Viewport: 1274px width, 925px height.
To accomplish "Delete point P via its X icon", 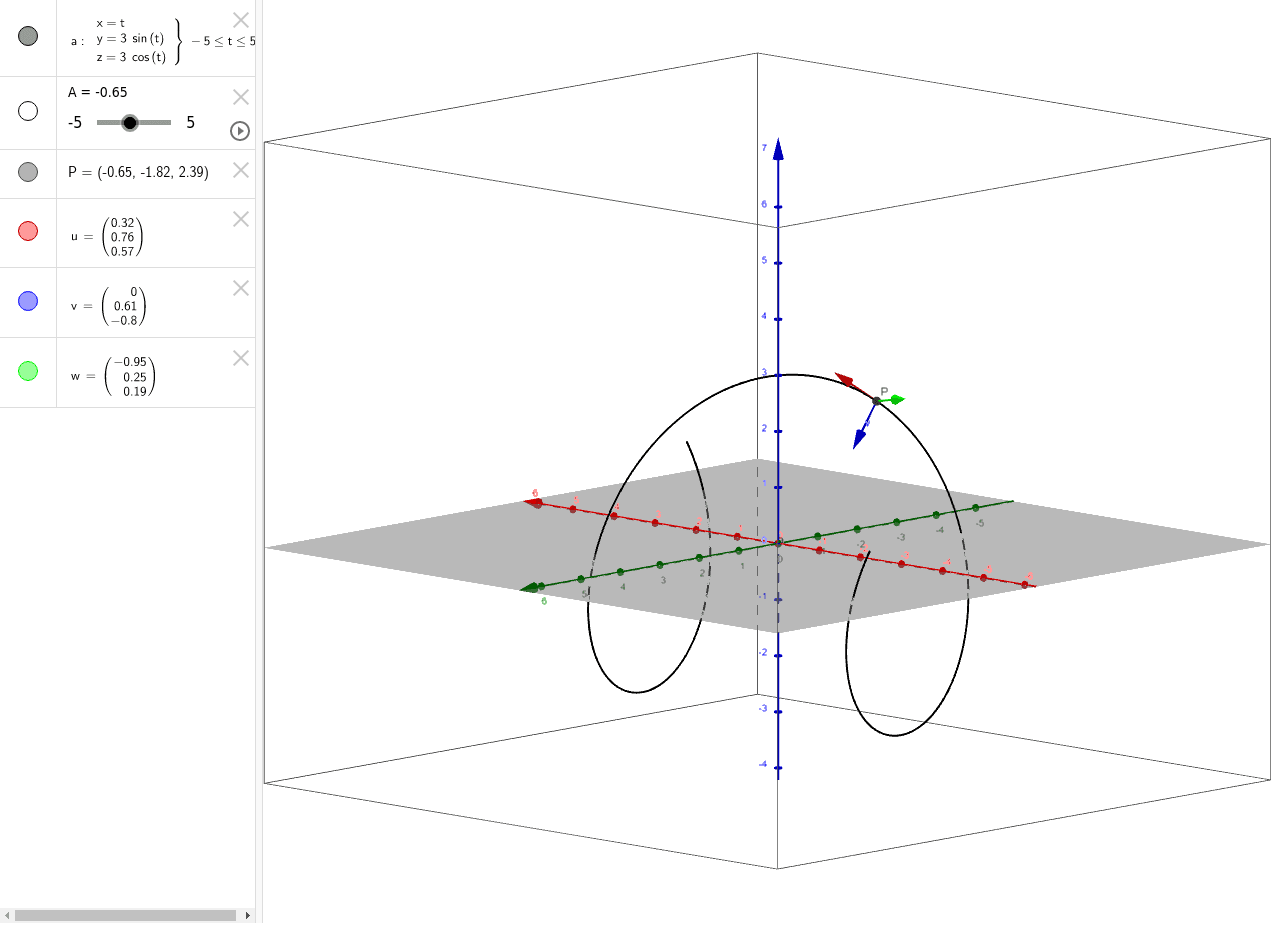I will [239, 170].
